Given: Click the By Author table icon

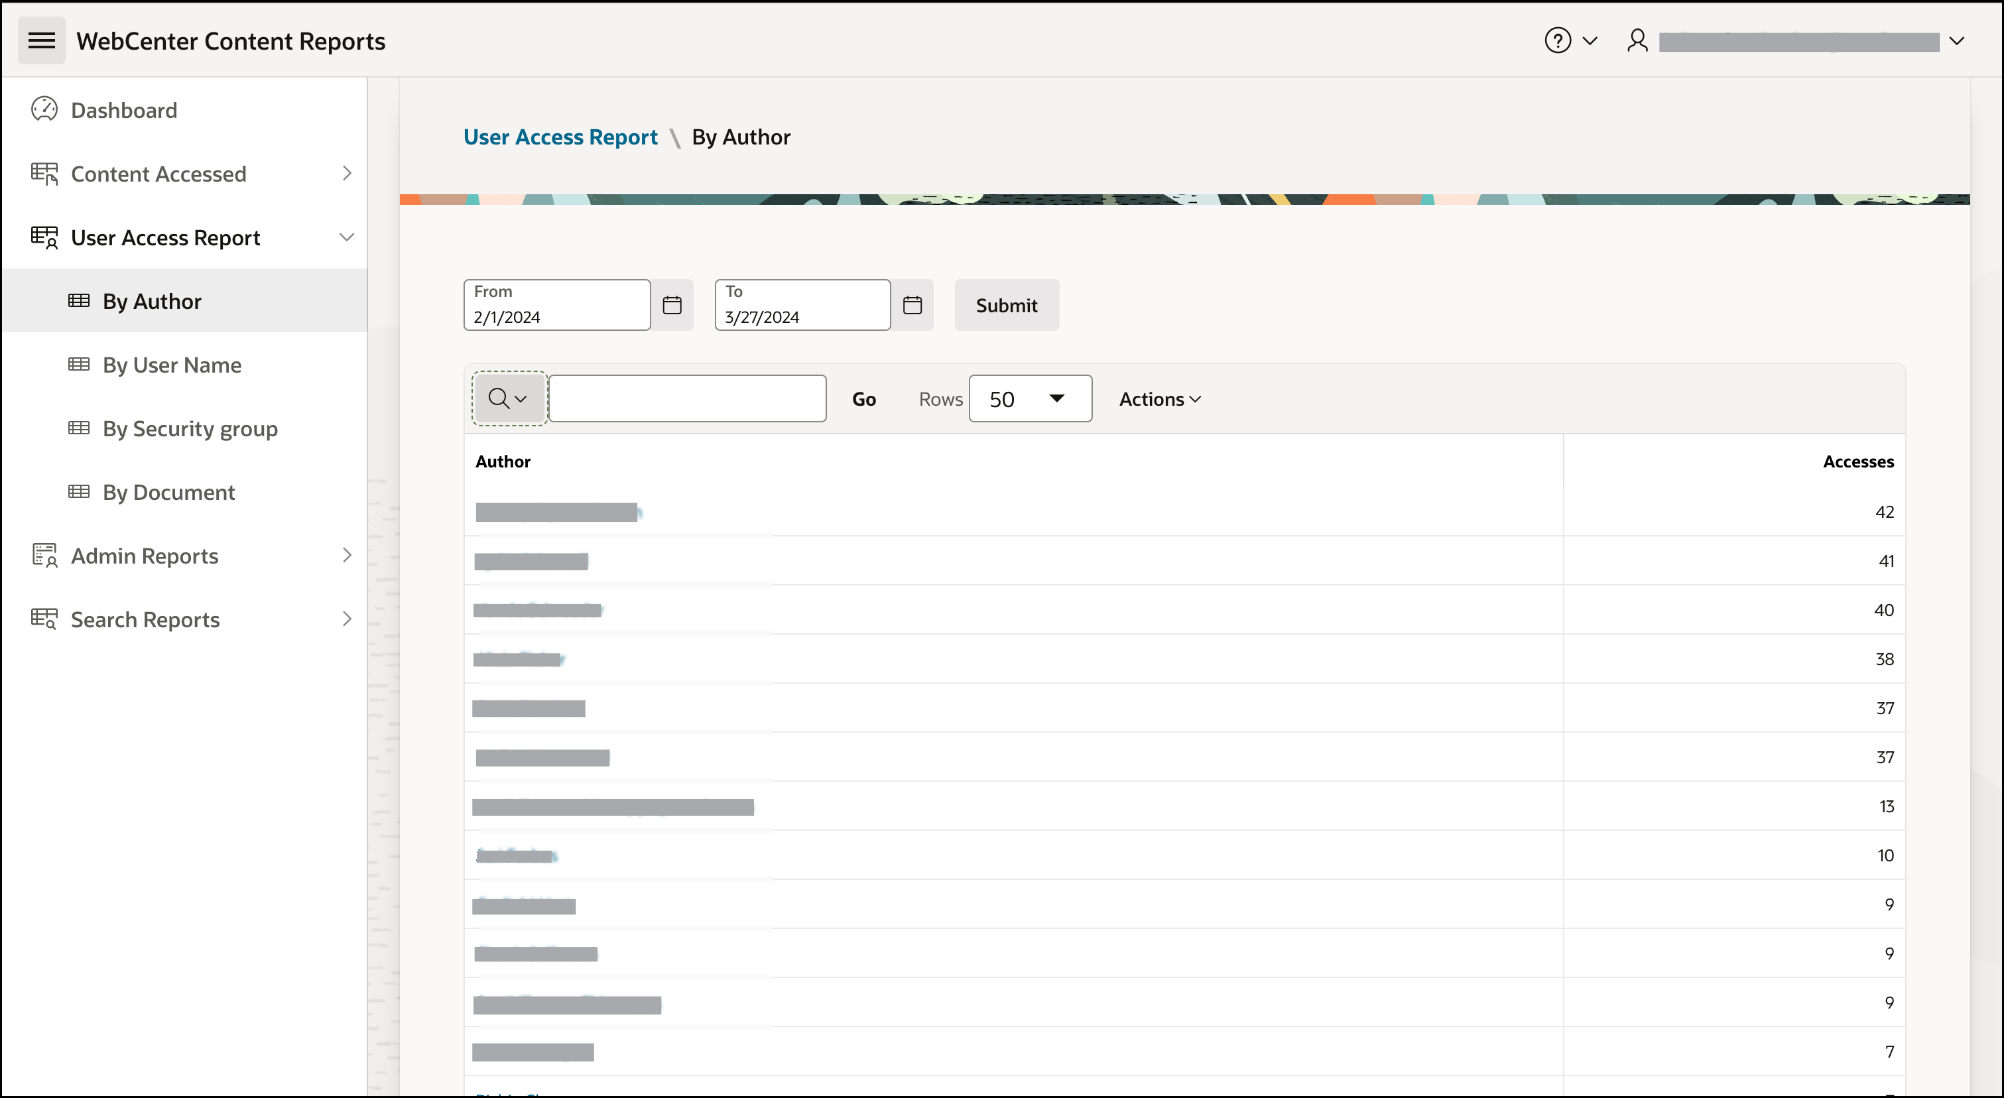Looking at the screenshot, I should click(x=79, y=300).
